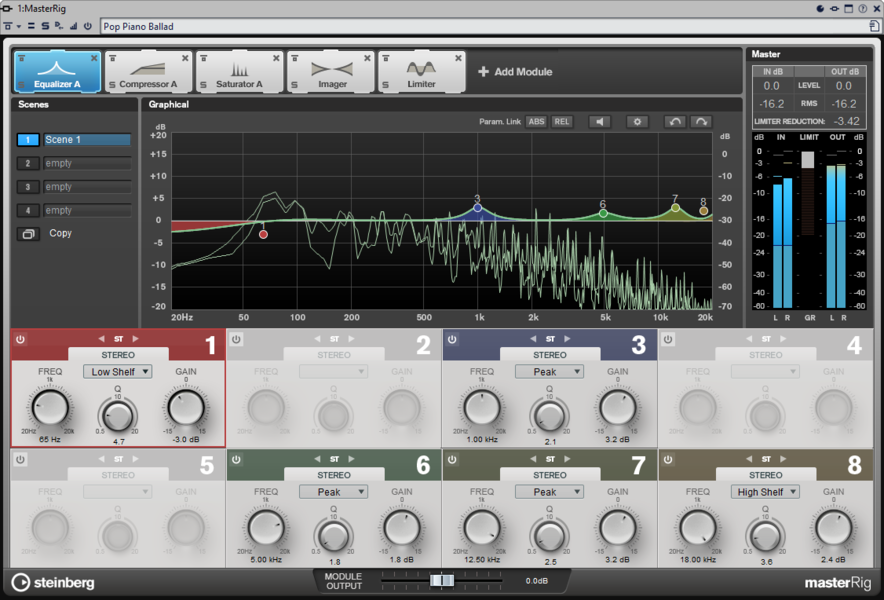Open preset management icon at field end
The width and height of the screenshot is (884, 600).
(874, 26)
